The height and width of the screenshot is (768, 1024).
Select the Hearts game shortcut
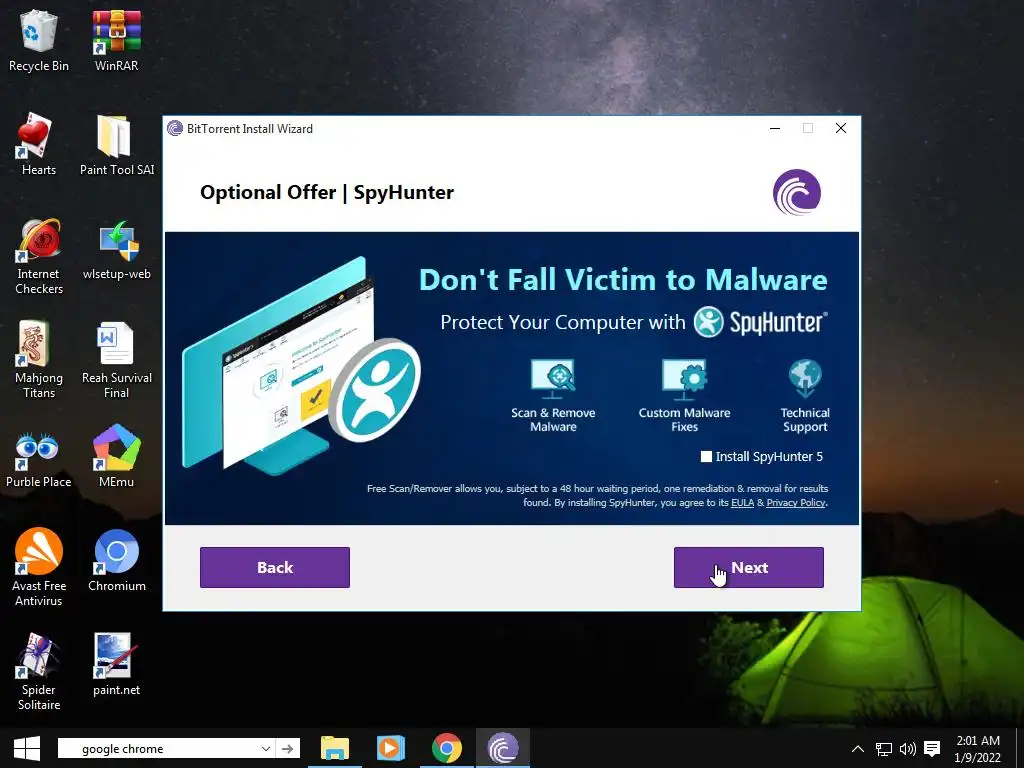pyautogui.click(x=39, y=144)
